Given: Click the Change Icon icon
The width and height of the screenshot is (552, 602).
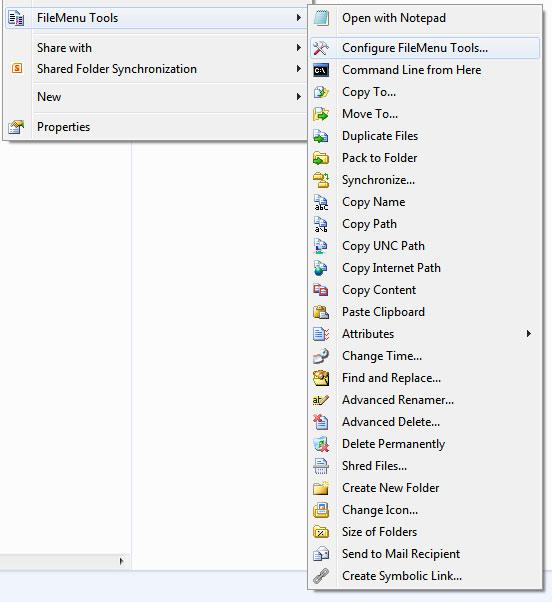Looking at the screenshot, I should (x=321, y=510).
